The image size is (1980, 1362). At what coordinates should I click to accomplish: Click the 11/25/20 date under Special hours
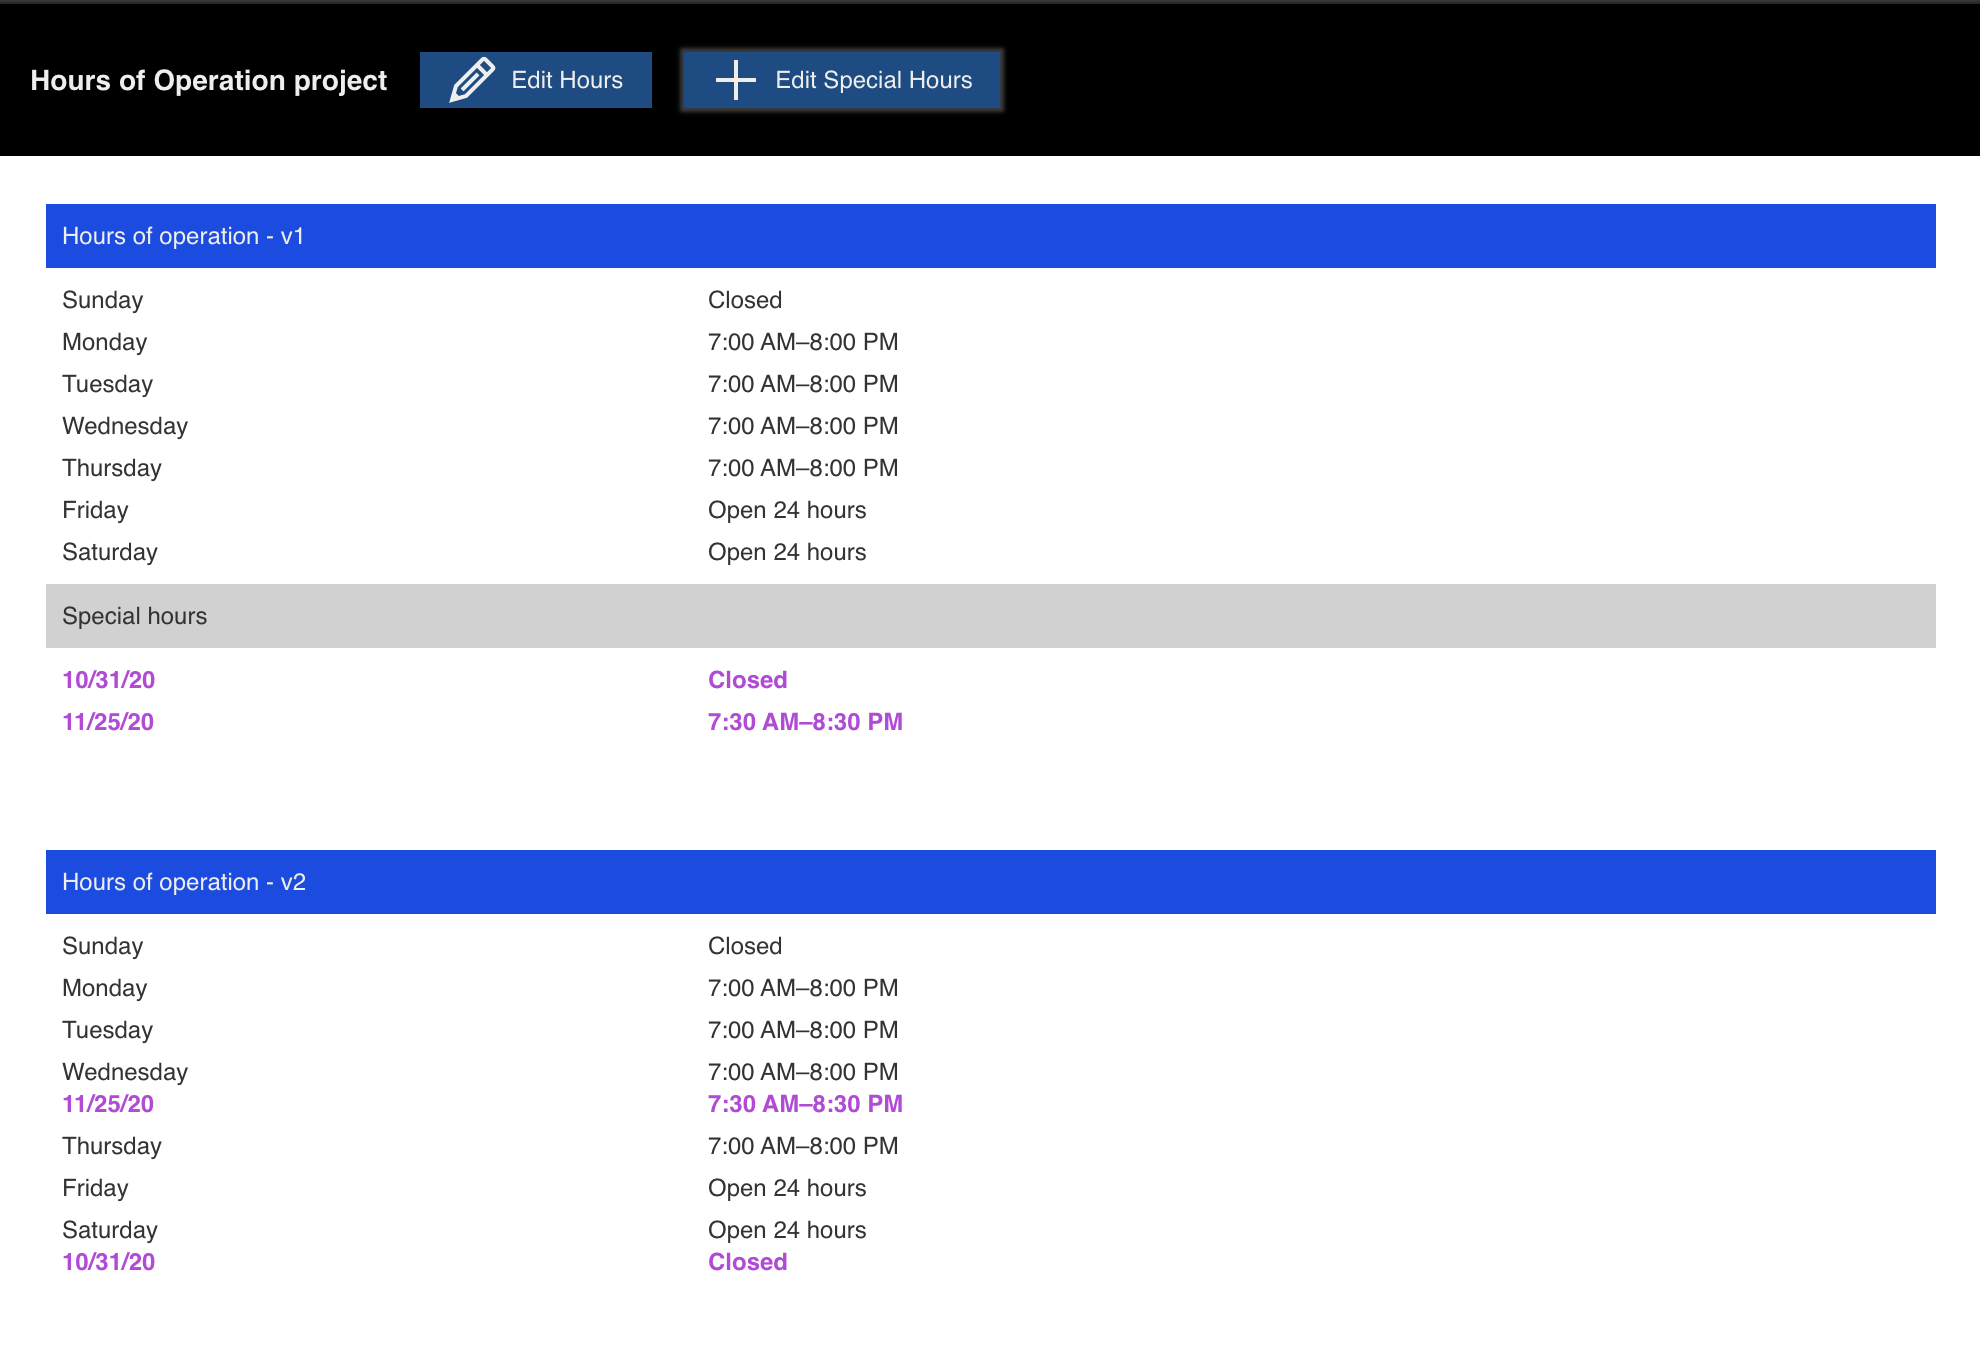[108, 722]
